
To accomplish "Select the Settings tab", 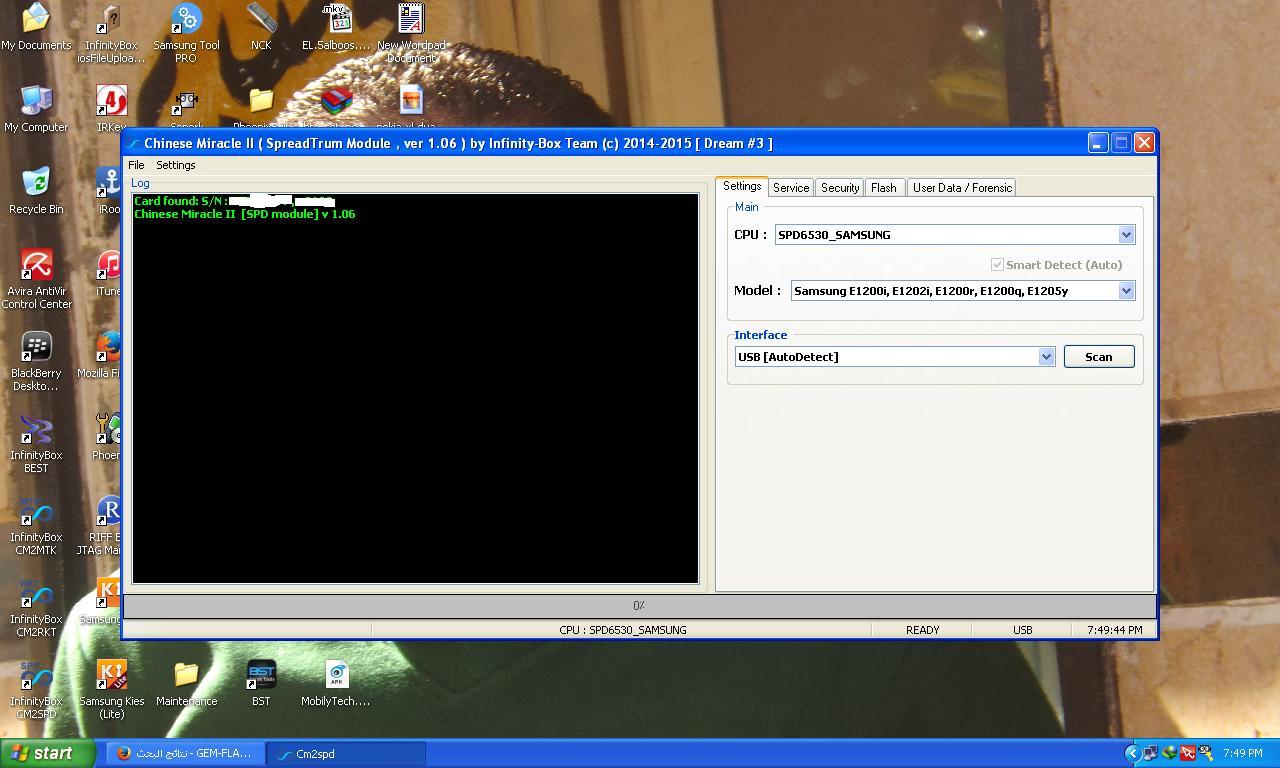I will coord(742,186).
